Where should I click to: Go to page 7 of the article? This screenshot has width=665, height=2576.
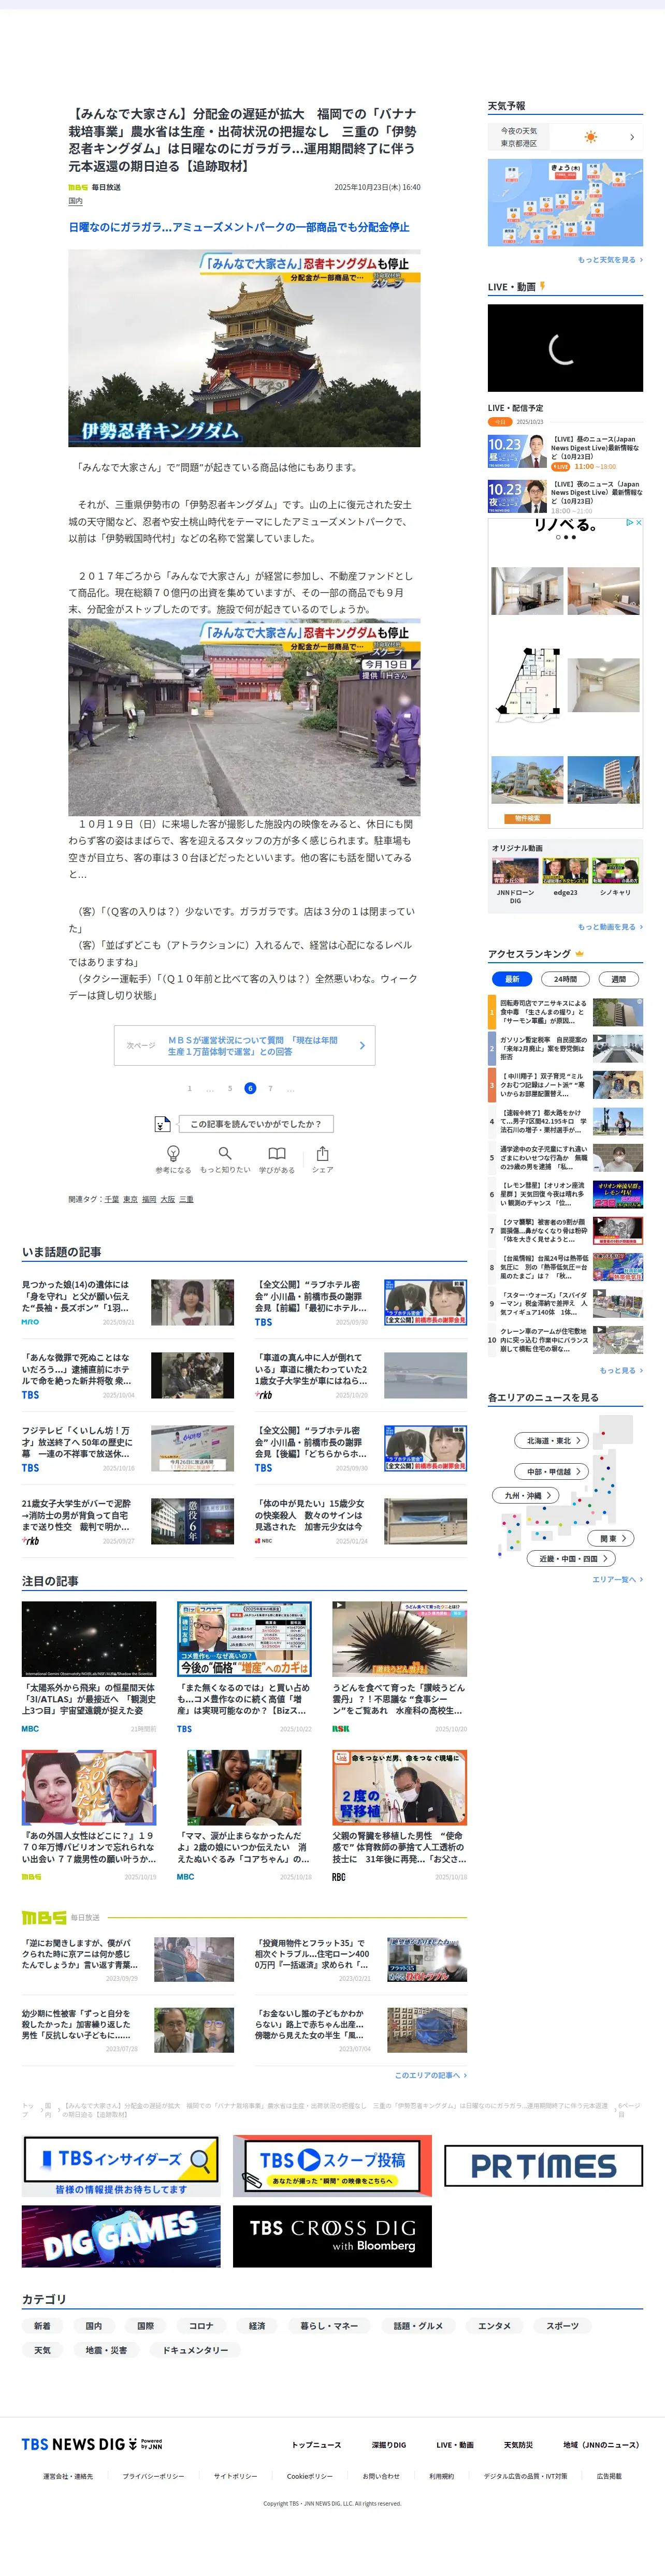(x=270, y=1088)
